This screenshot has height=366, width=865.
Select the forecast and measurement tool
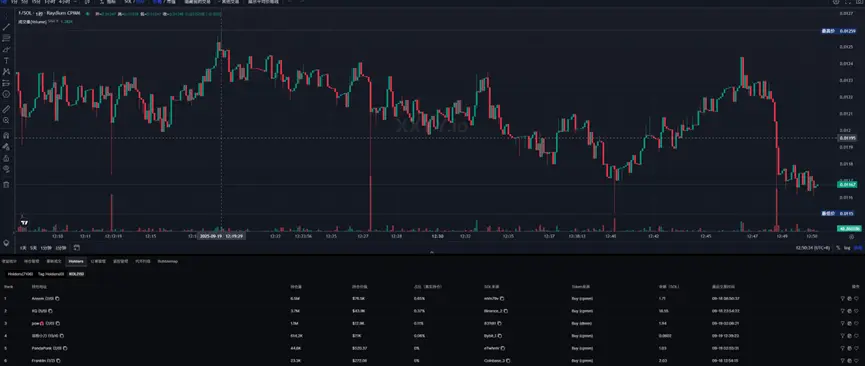tap(6, 83)
